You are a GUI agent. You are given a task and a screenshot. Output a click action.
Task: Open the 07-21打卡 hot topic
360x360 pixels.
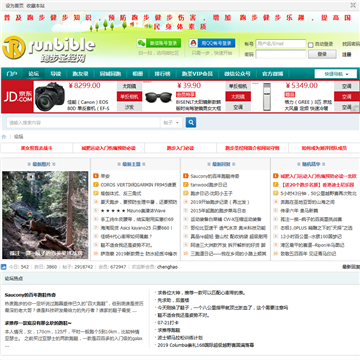click(x=168, y=323)
